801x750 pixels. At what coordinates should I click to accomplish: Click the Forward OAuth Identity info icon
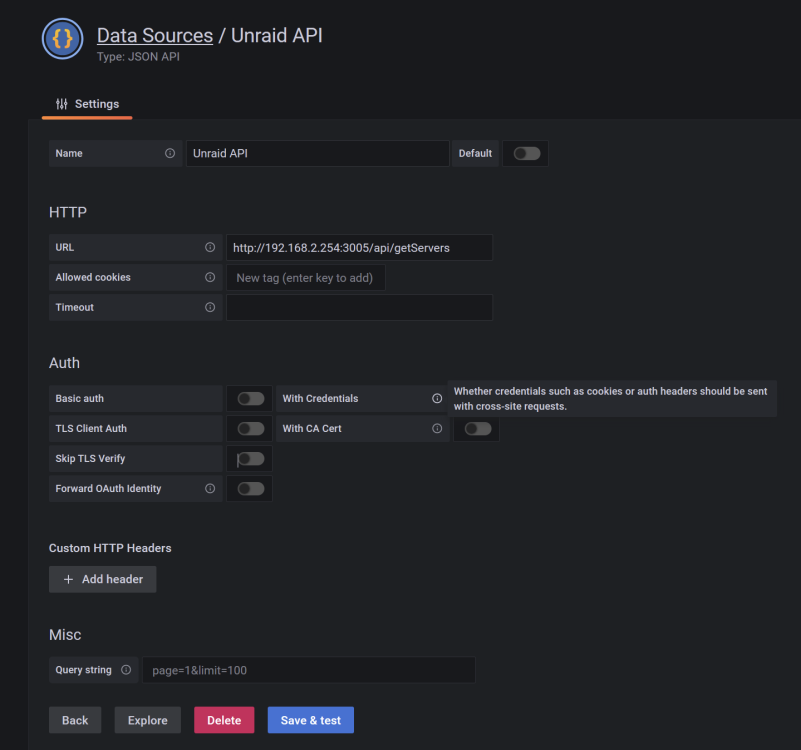tap(210, 488)
